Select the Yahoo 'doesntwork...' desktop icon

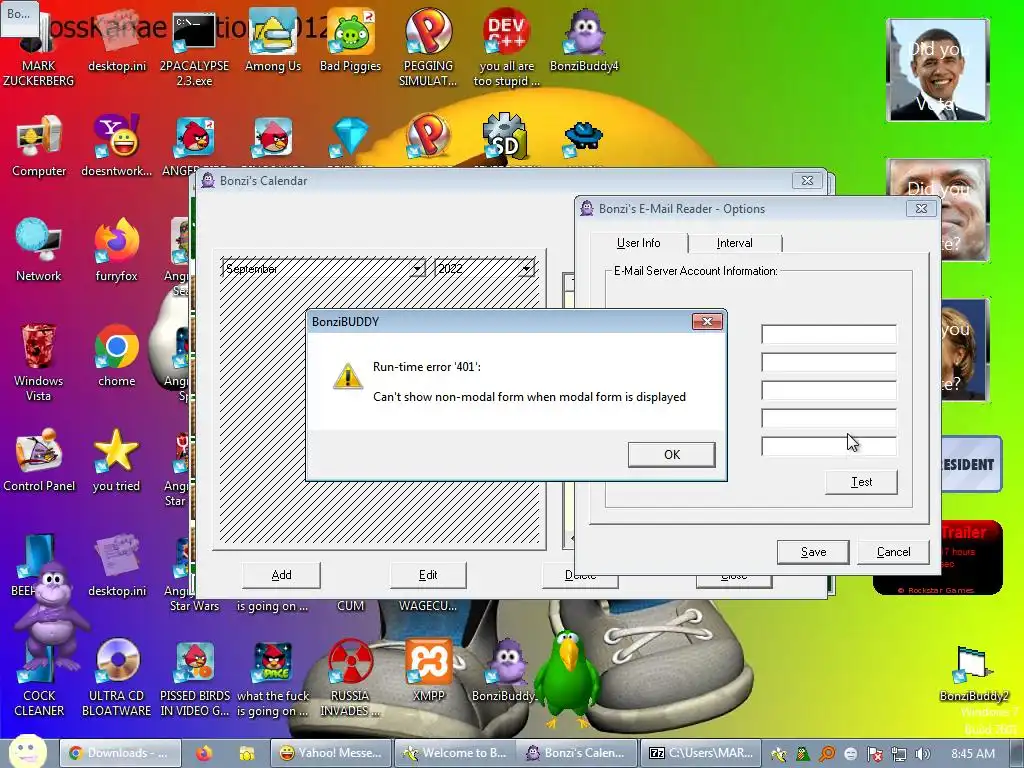point(116,146)
